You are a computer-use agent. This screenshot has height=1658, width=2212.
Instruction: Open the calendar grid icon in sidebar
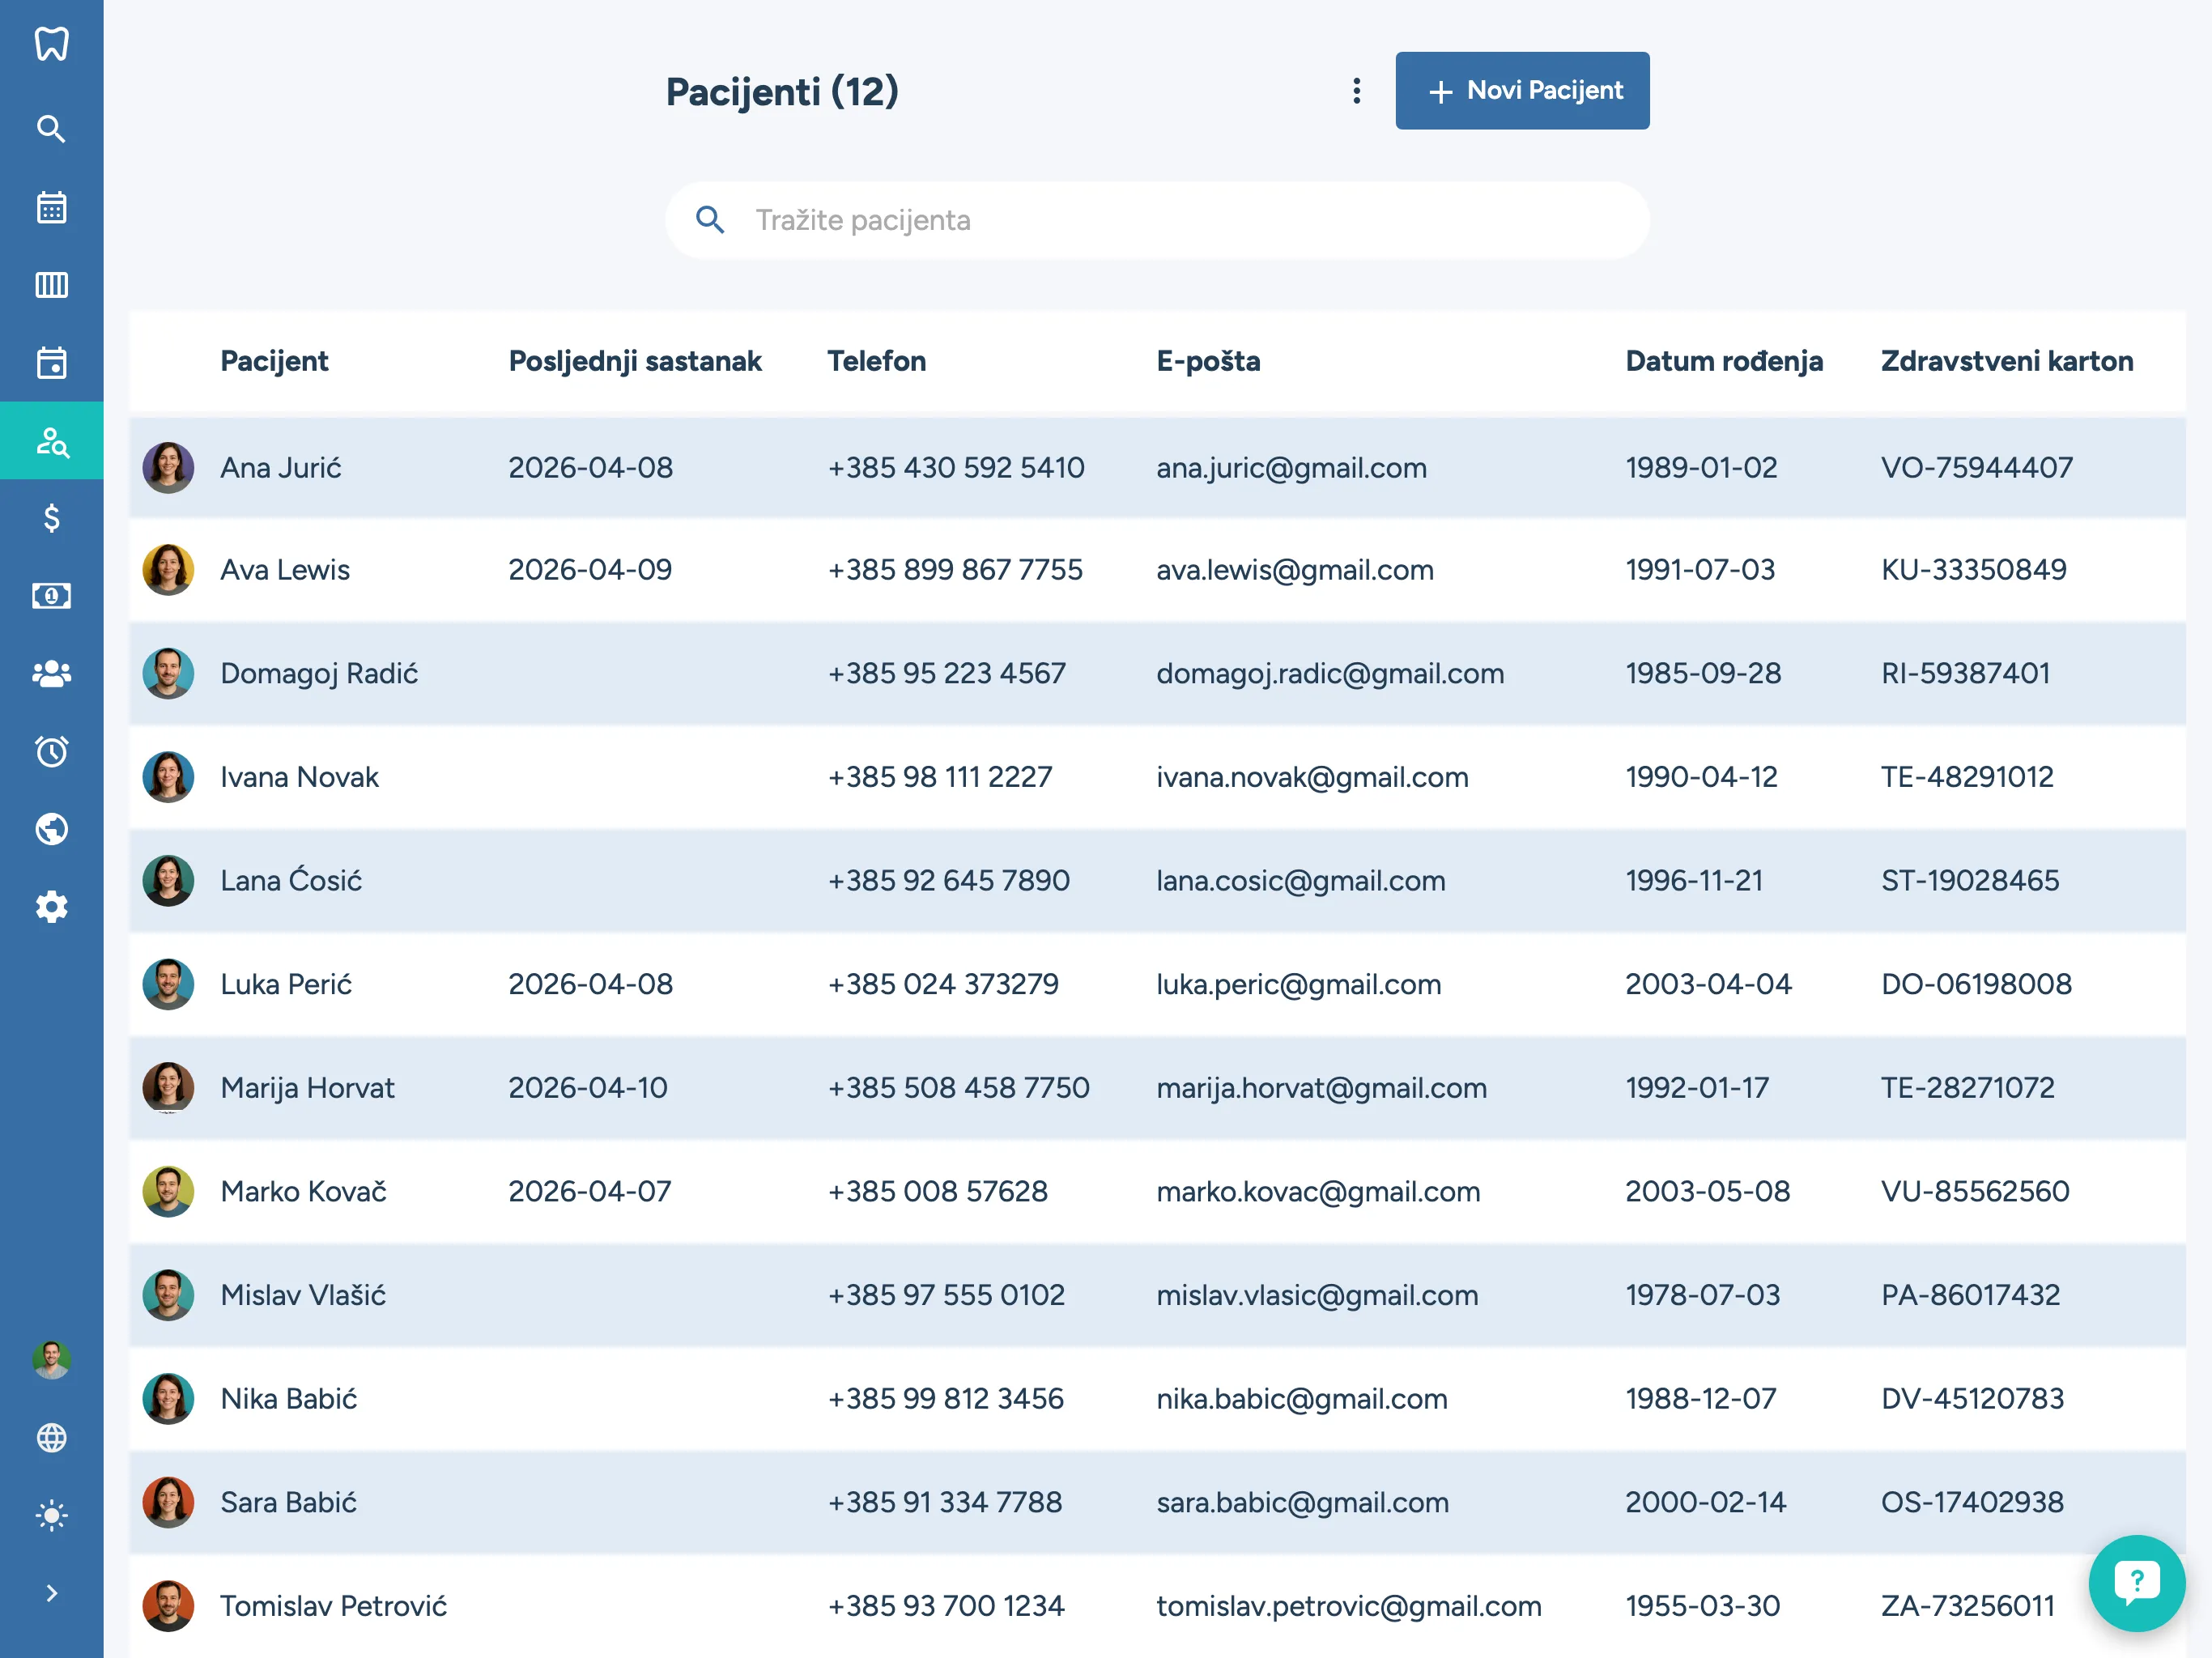[51, 207]
